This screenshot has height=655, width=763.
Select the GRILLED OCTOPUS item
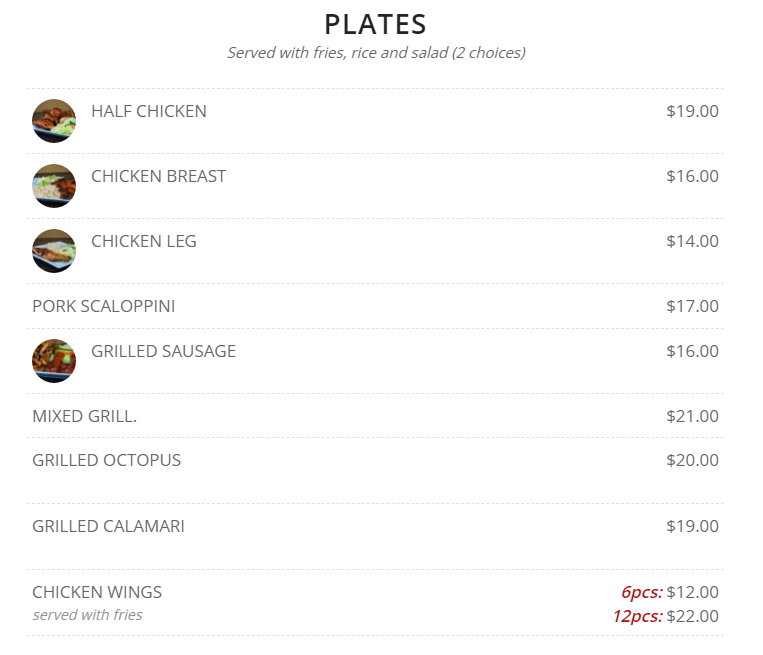pos(107,460)
